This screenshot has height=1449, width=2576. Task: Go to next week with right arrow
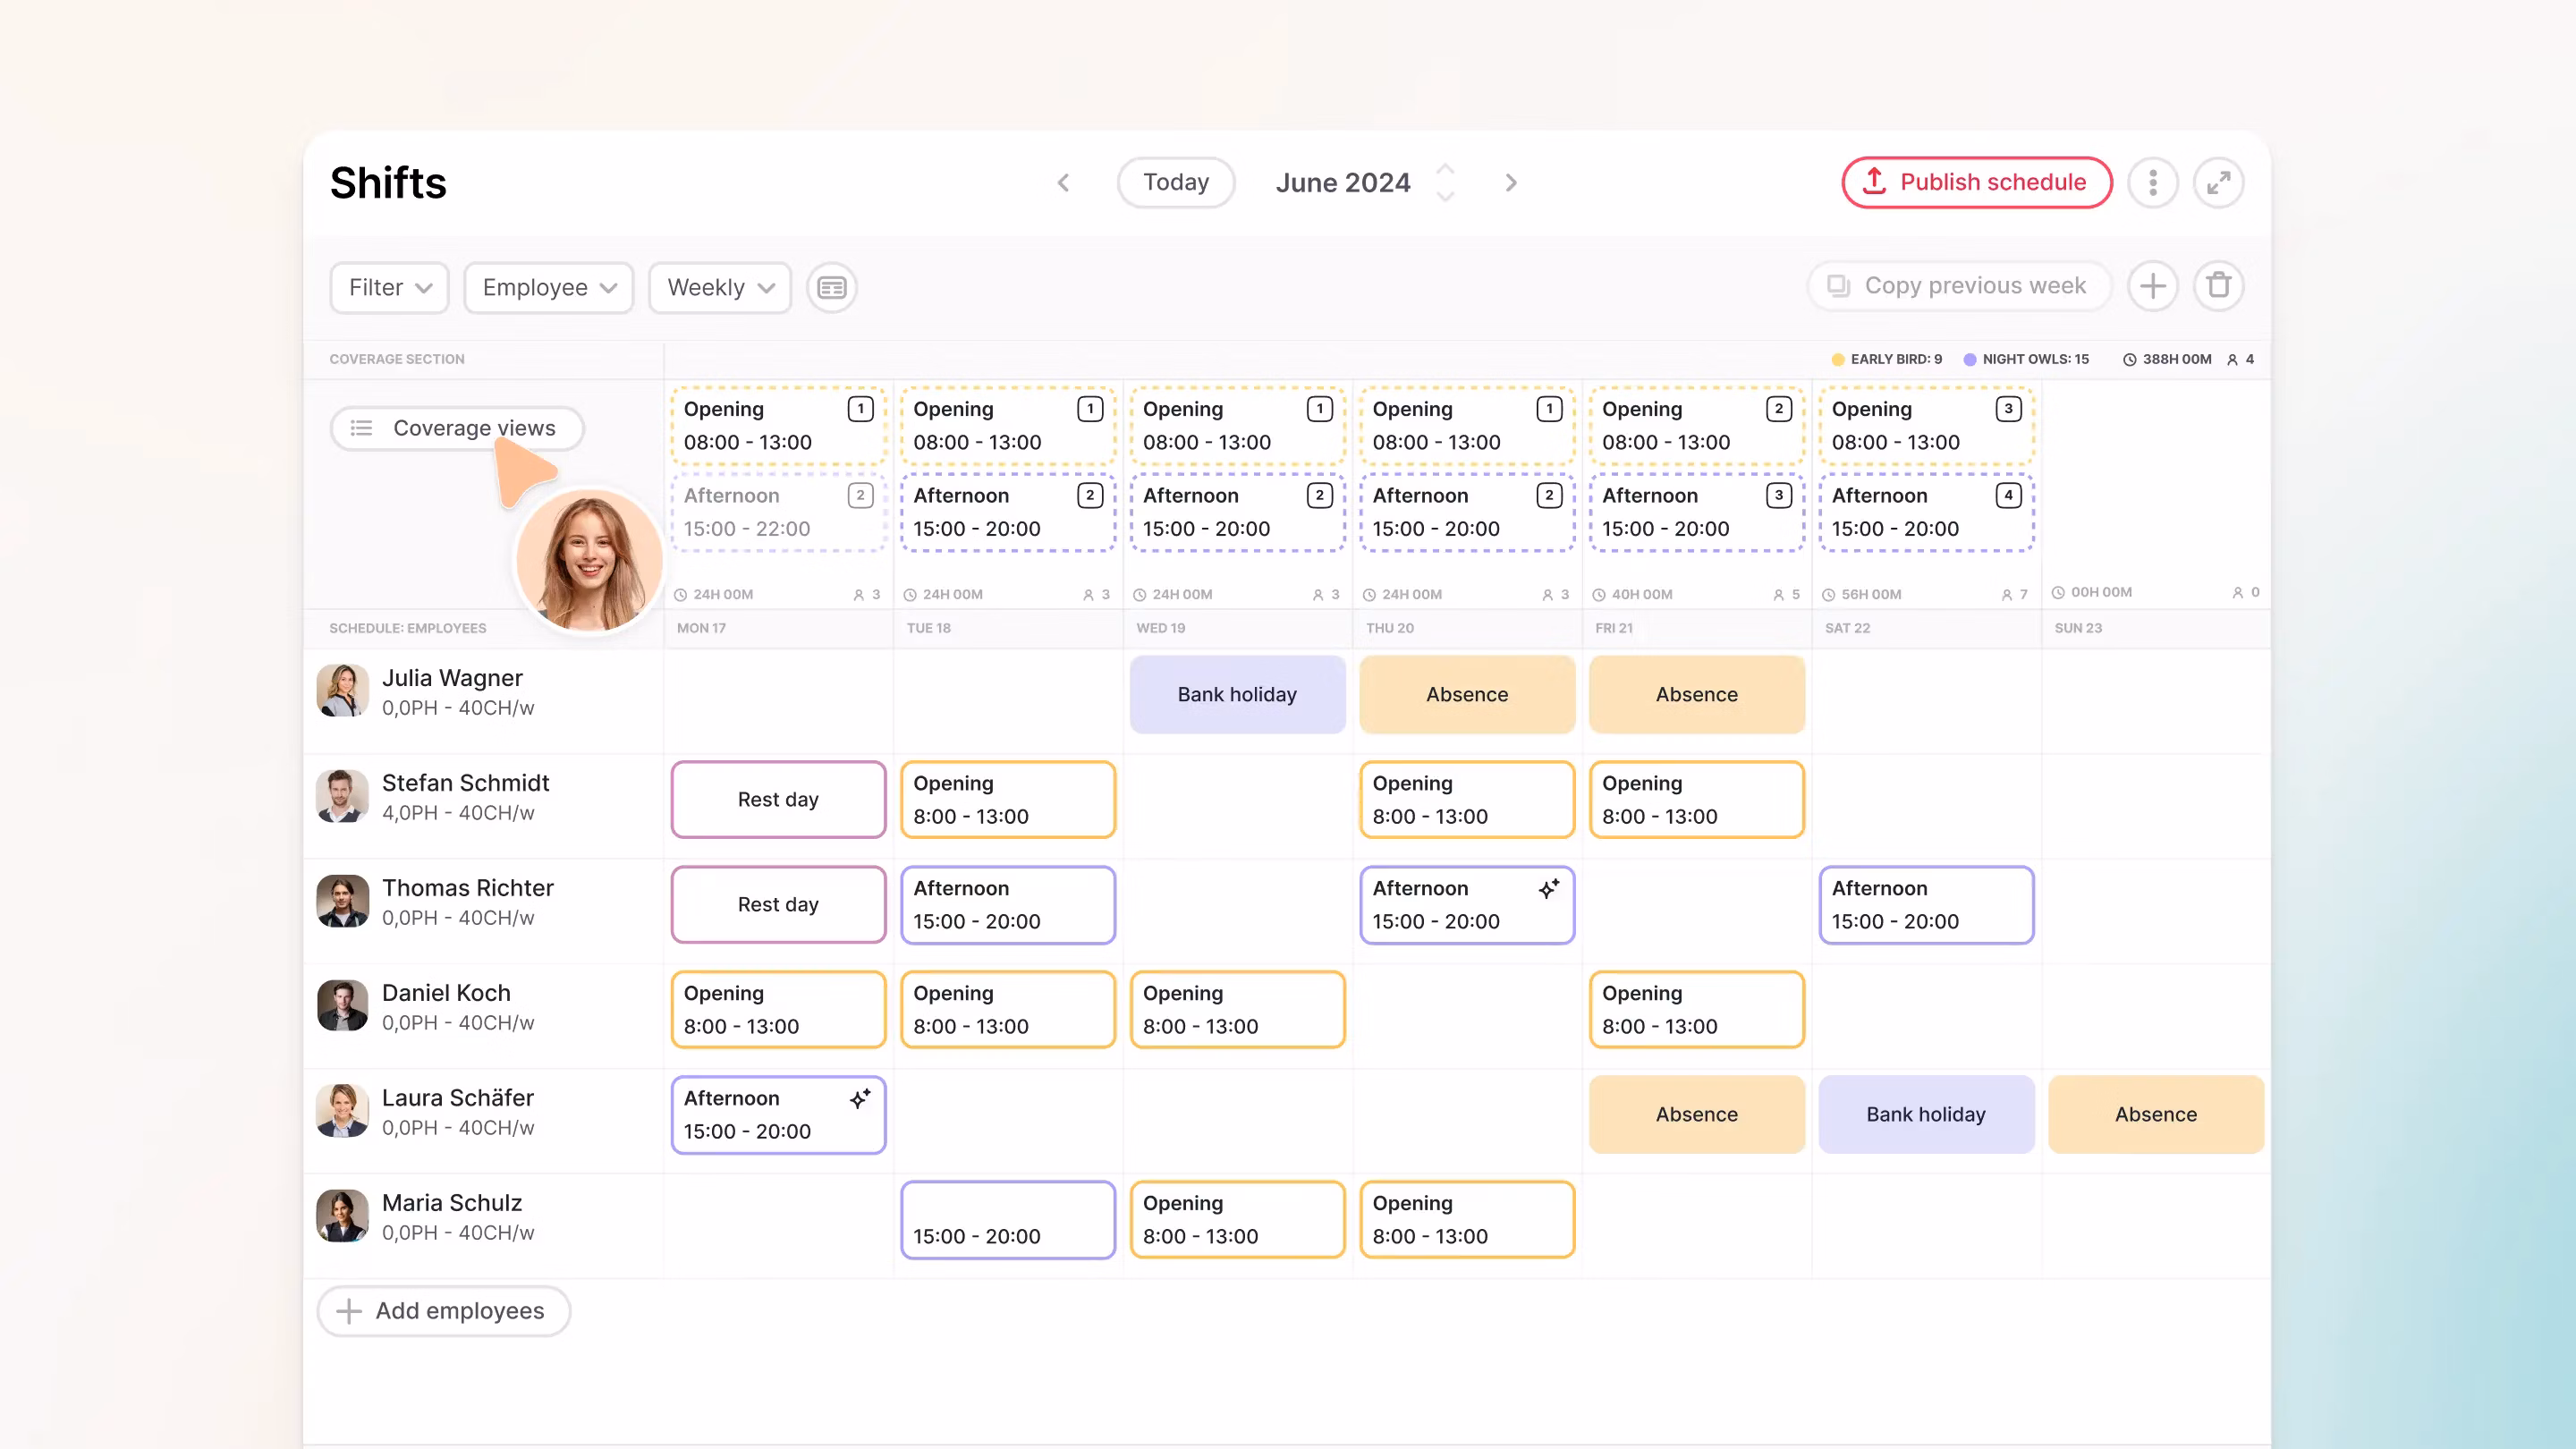[1511, 183]
